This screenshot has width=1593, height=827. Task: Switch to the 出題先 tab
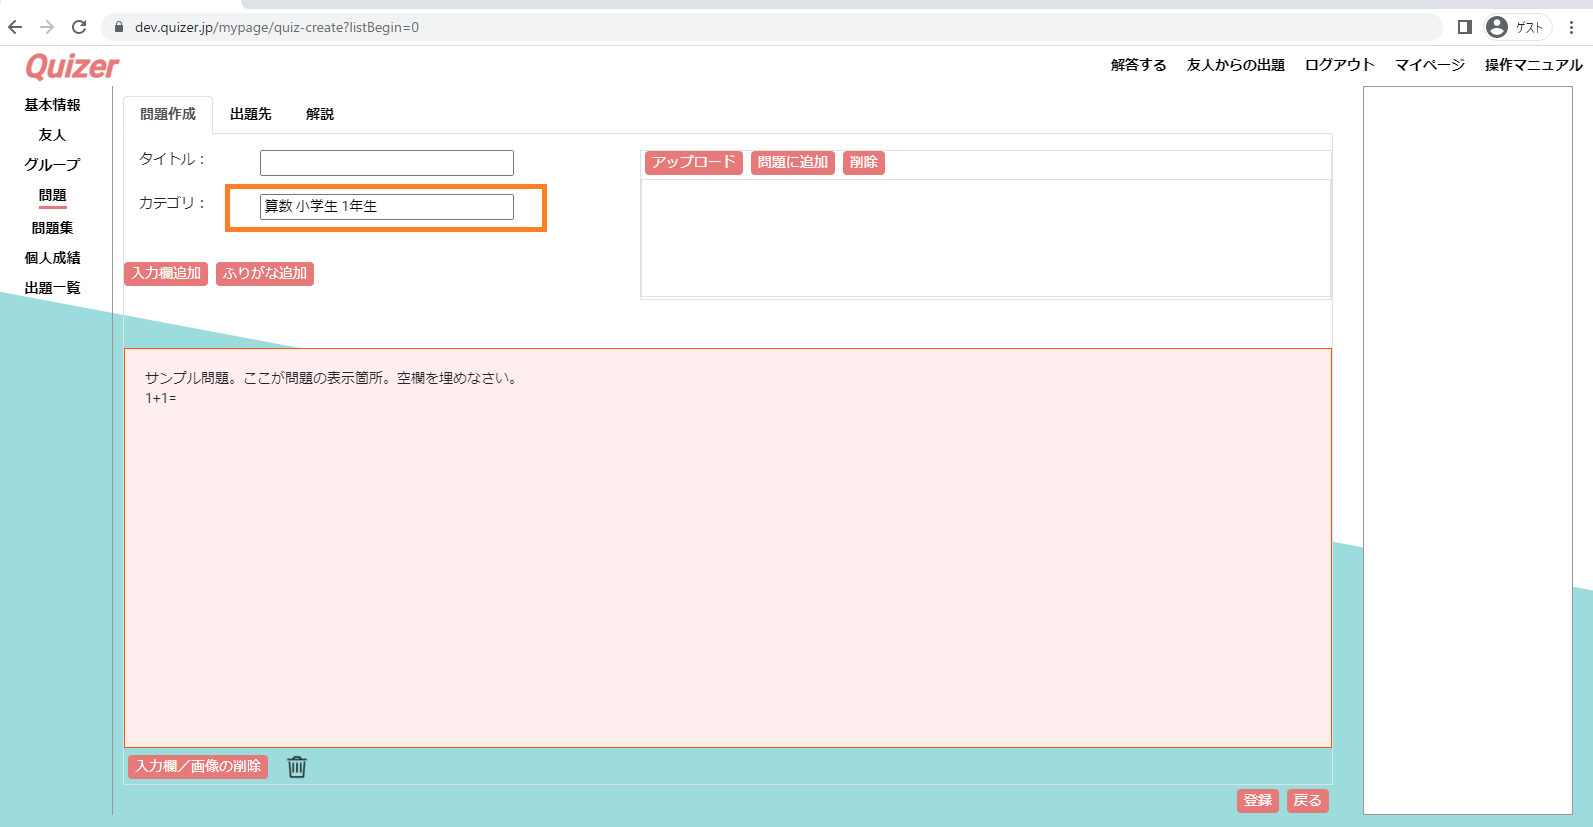(251, 114)
